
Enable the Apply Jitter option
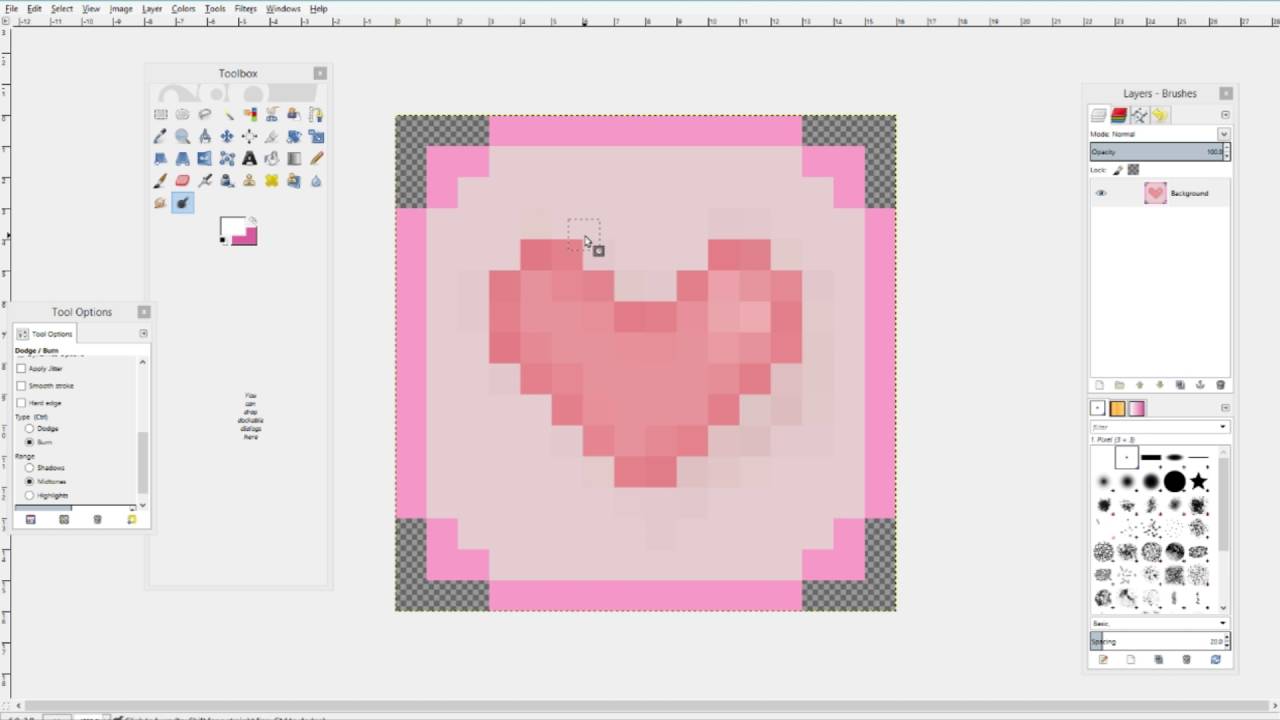click(x=20, y=368)
